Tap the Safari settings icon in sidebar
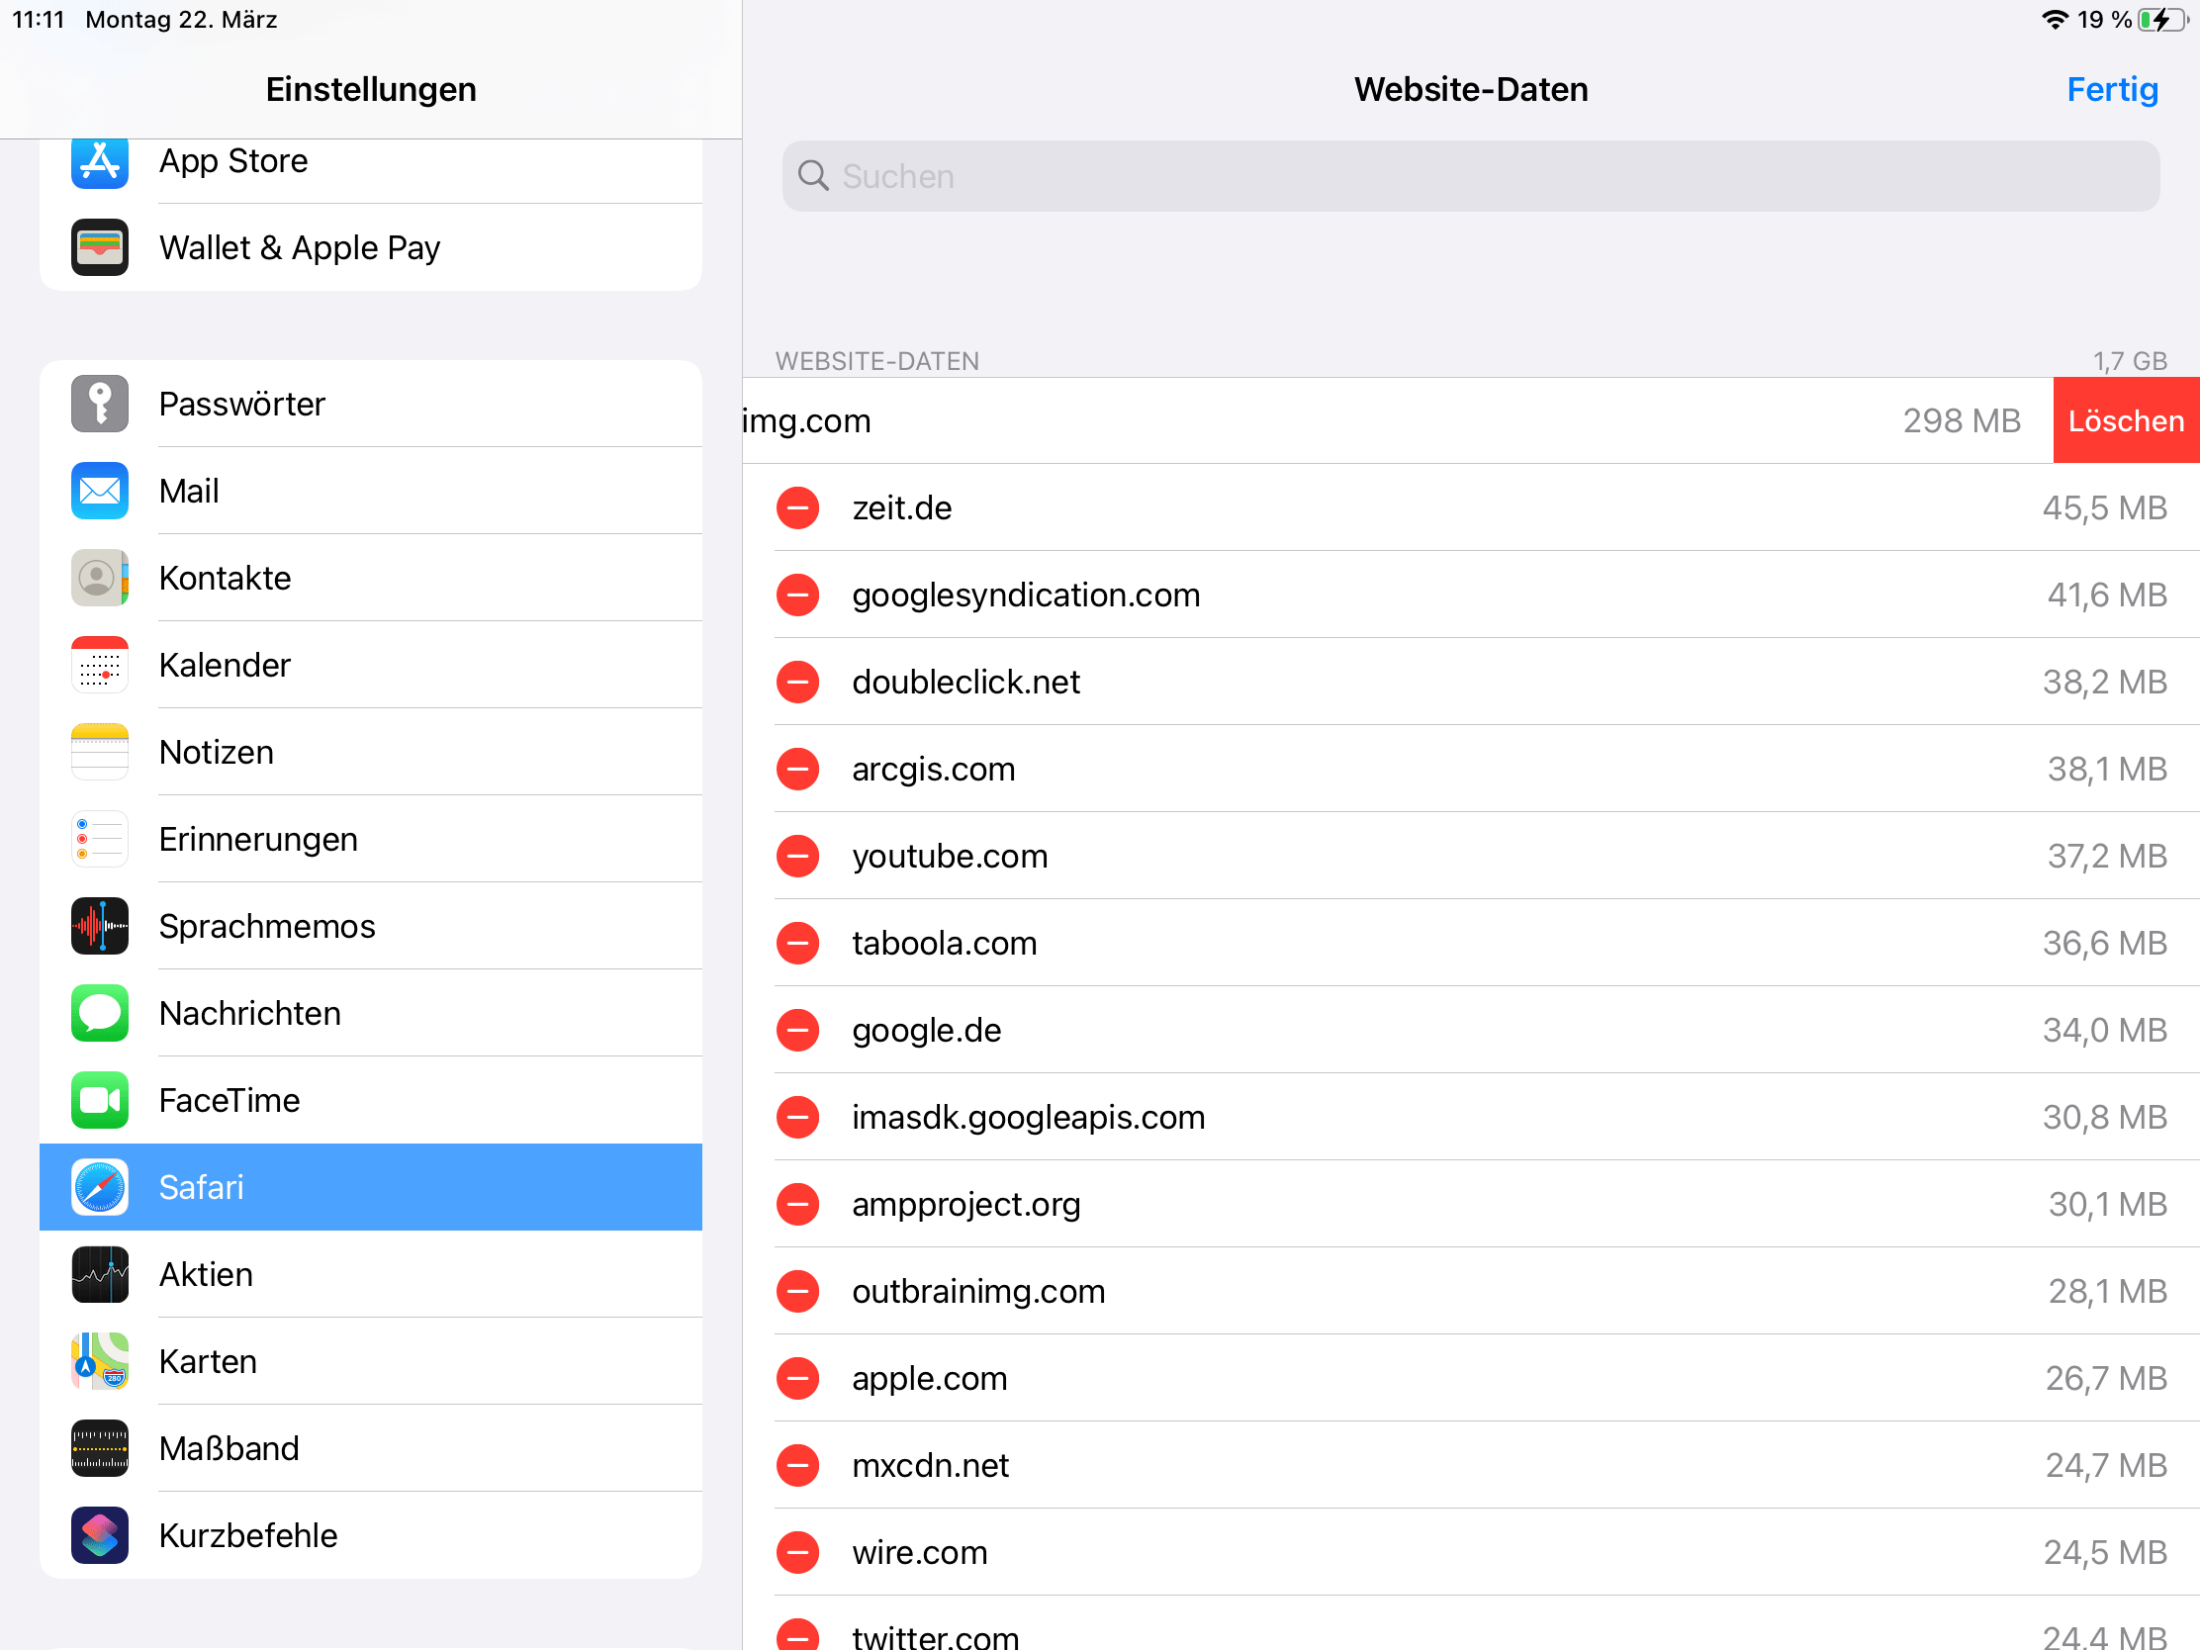Viewport: 2200px width, 1650px height. (99, 1186)
